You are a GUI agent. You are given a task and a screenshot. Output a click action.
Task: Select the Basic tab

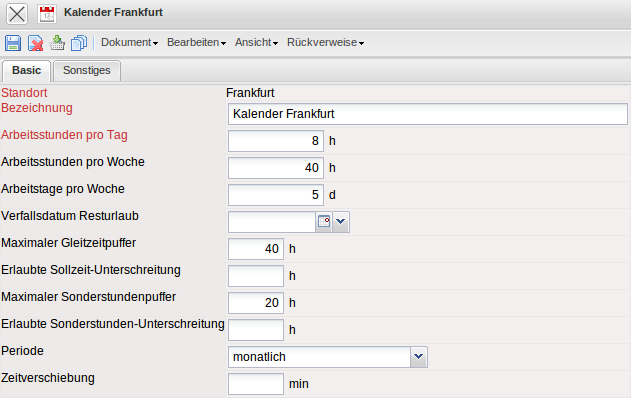27,70
